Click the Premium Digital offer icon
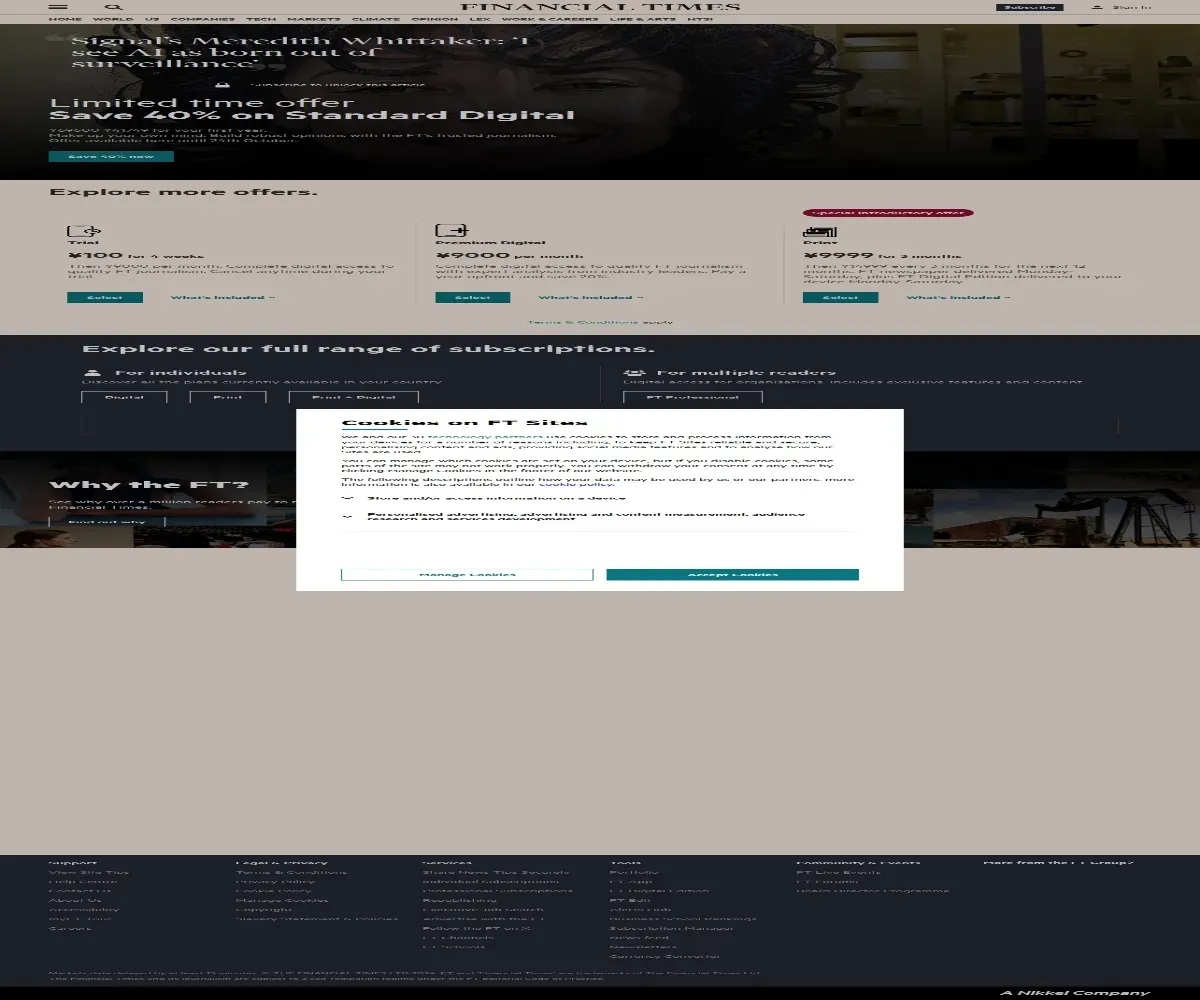The image size is (1200, 1000). (452, 230)
